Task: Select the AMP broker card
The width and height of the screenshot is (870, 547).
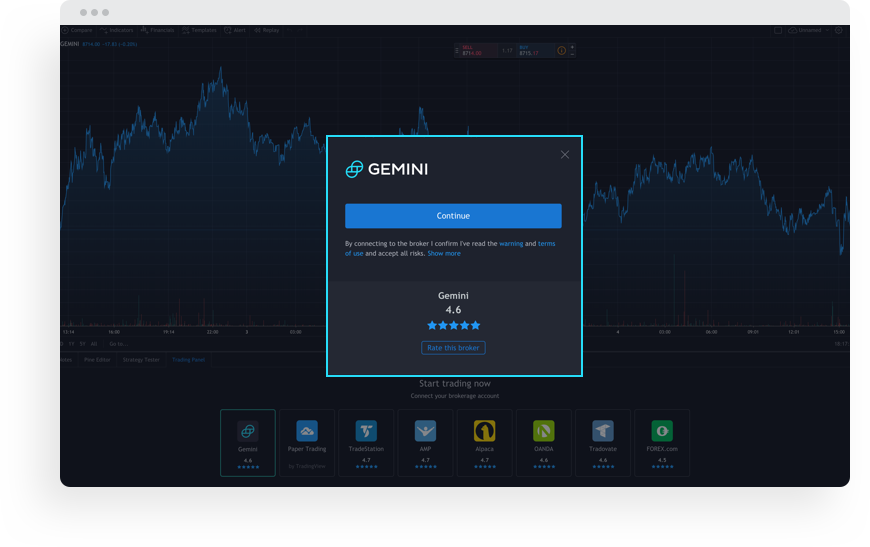Action: pyautogui.click(x=425, y=443)
